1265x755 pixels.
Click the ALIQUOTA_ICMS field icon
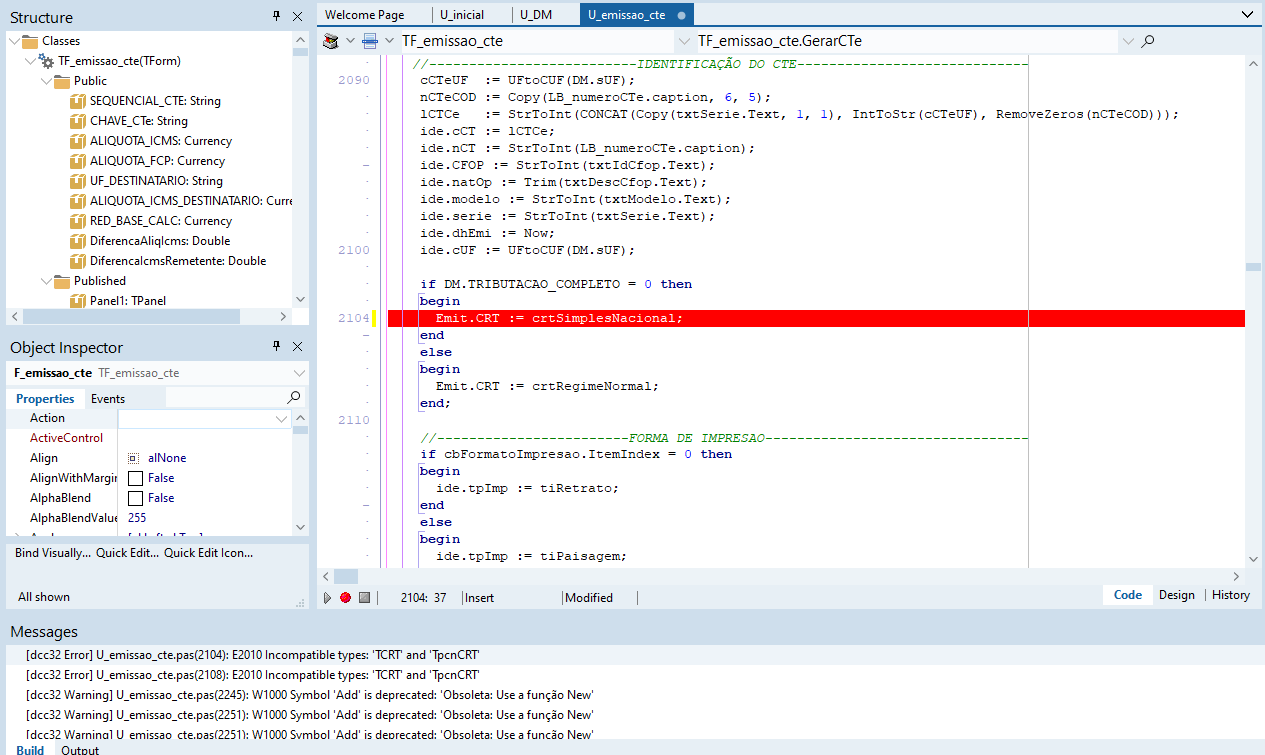click(x=78, y=141)
